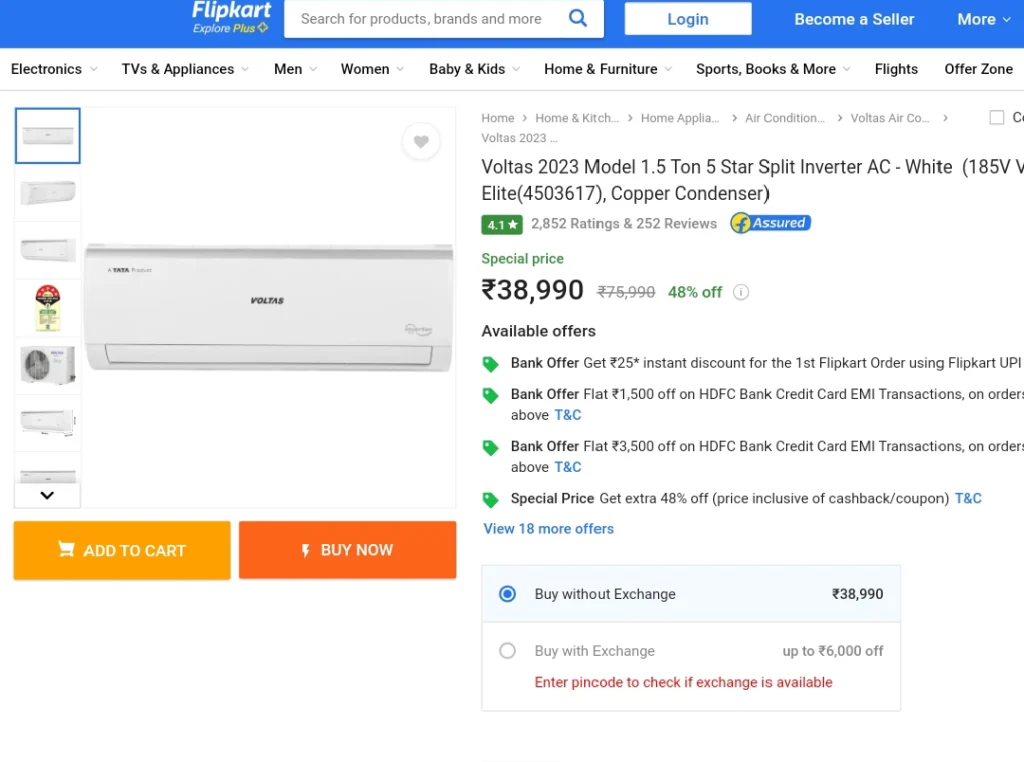The image size is (1024, 762).
Task: Go to Home & Kitchen breadcrumb
Action: pos(577,118)
